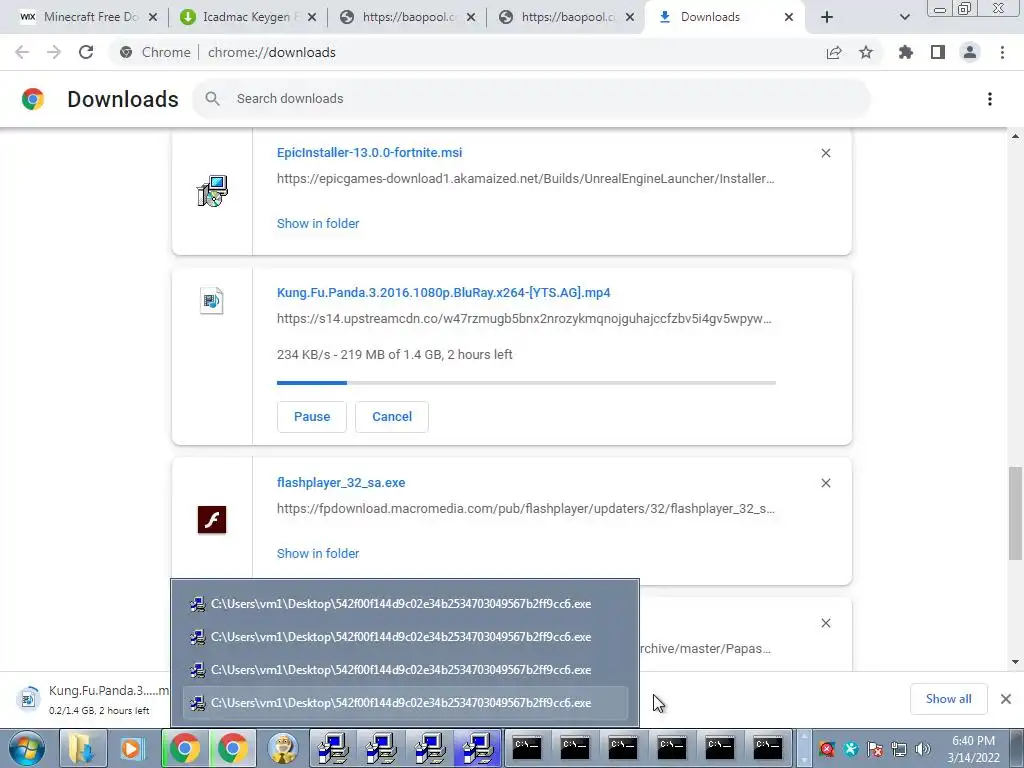Select the highlighted fourth exe window entry
Viewport: 1024px width, 768px height.
(x=405, y=703)
